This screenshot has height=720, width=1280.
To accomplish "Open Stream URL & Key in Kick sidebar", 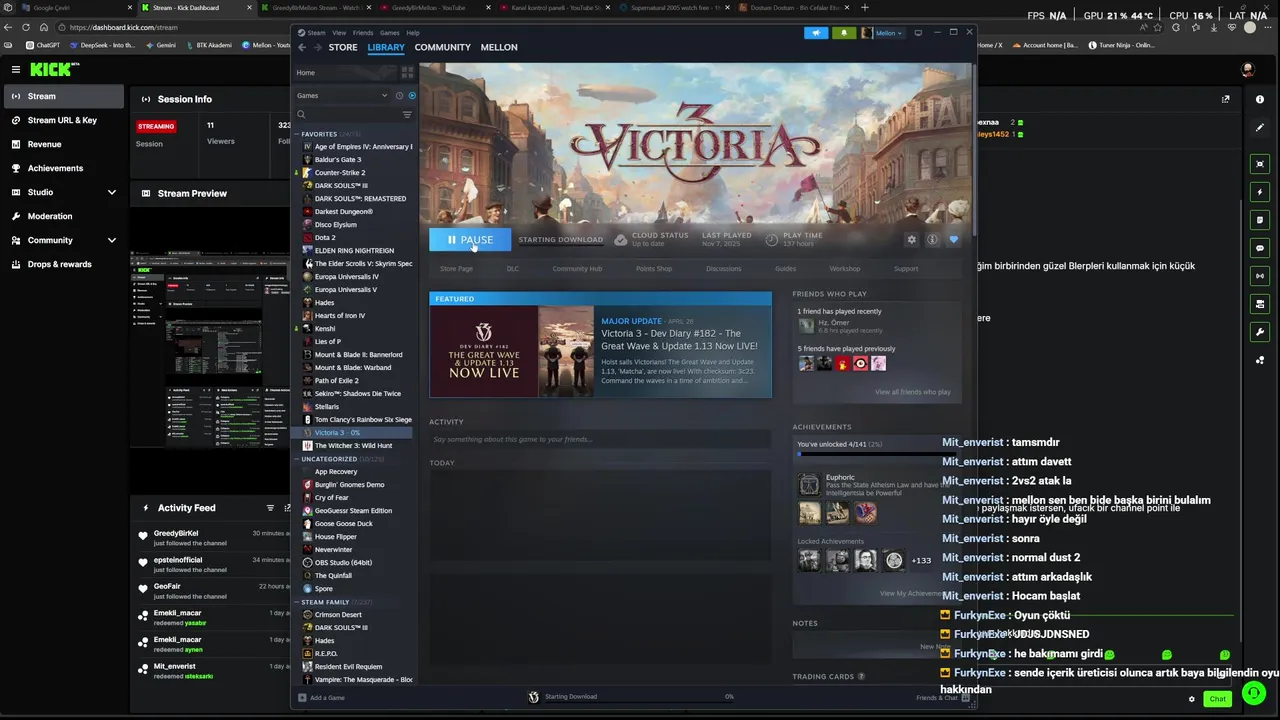I will 62,120.
